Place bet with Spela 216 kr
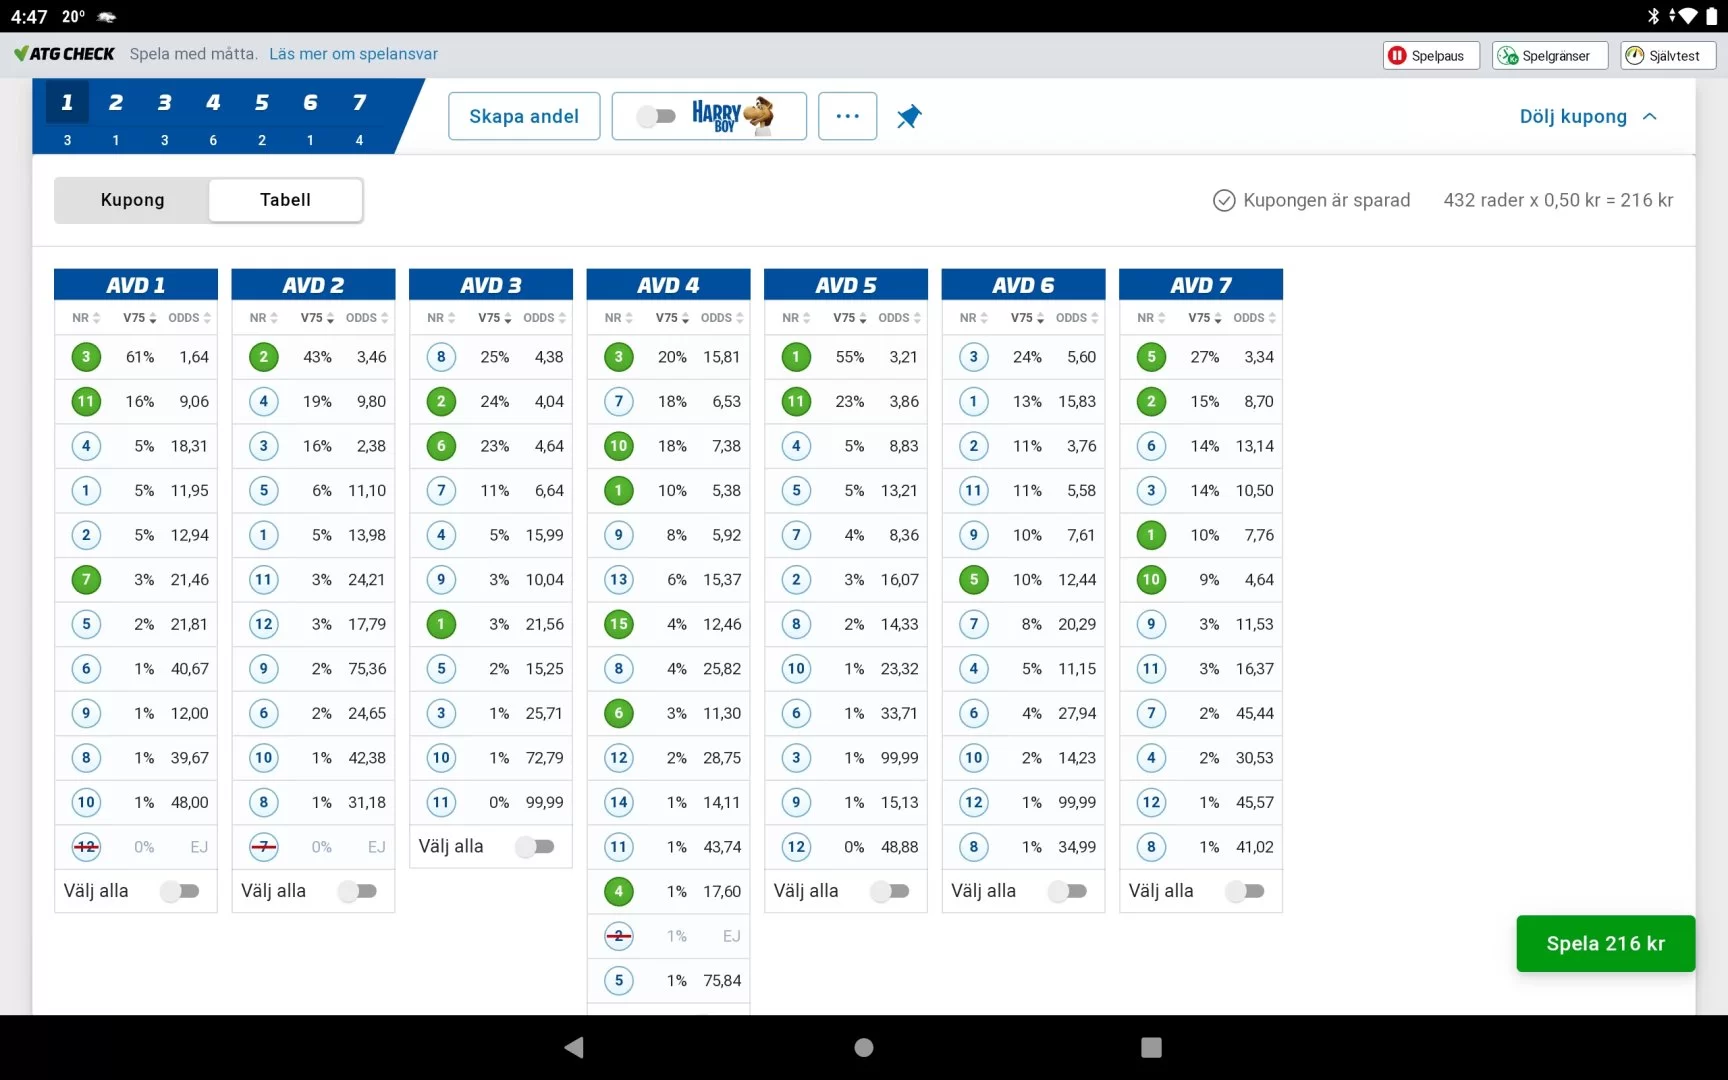This screenshot has width=1728, height=1080. (1605, 943)
